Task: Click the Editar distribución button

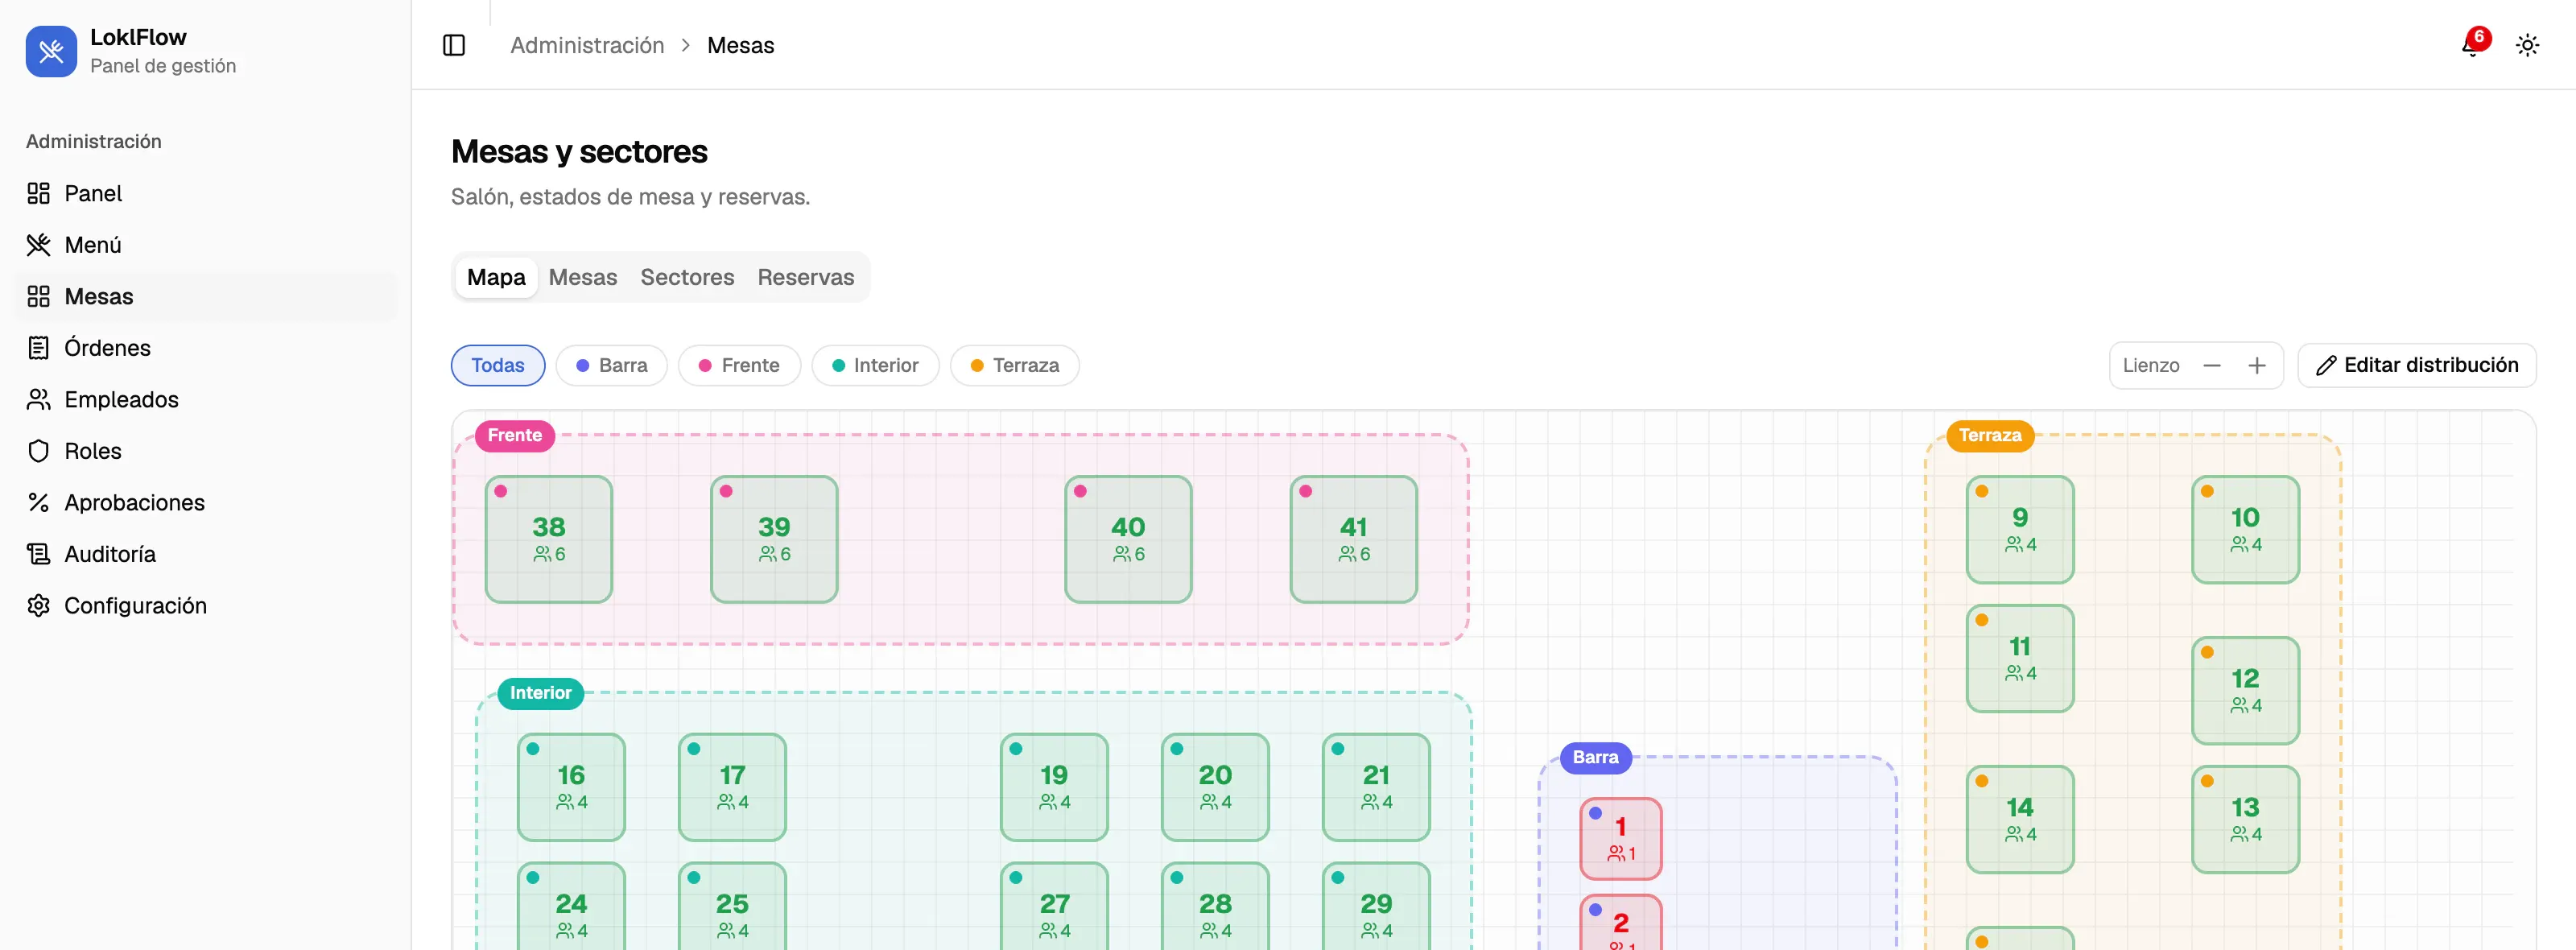Action: pos(2417,365)
